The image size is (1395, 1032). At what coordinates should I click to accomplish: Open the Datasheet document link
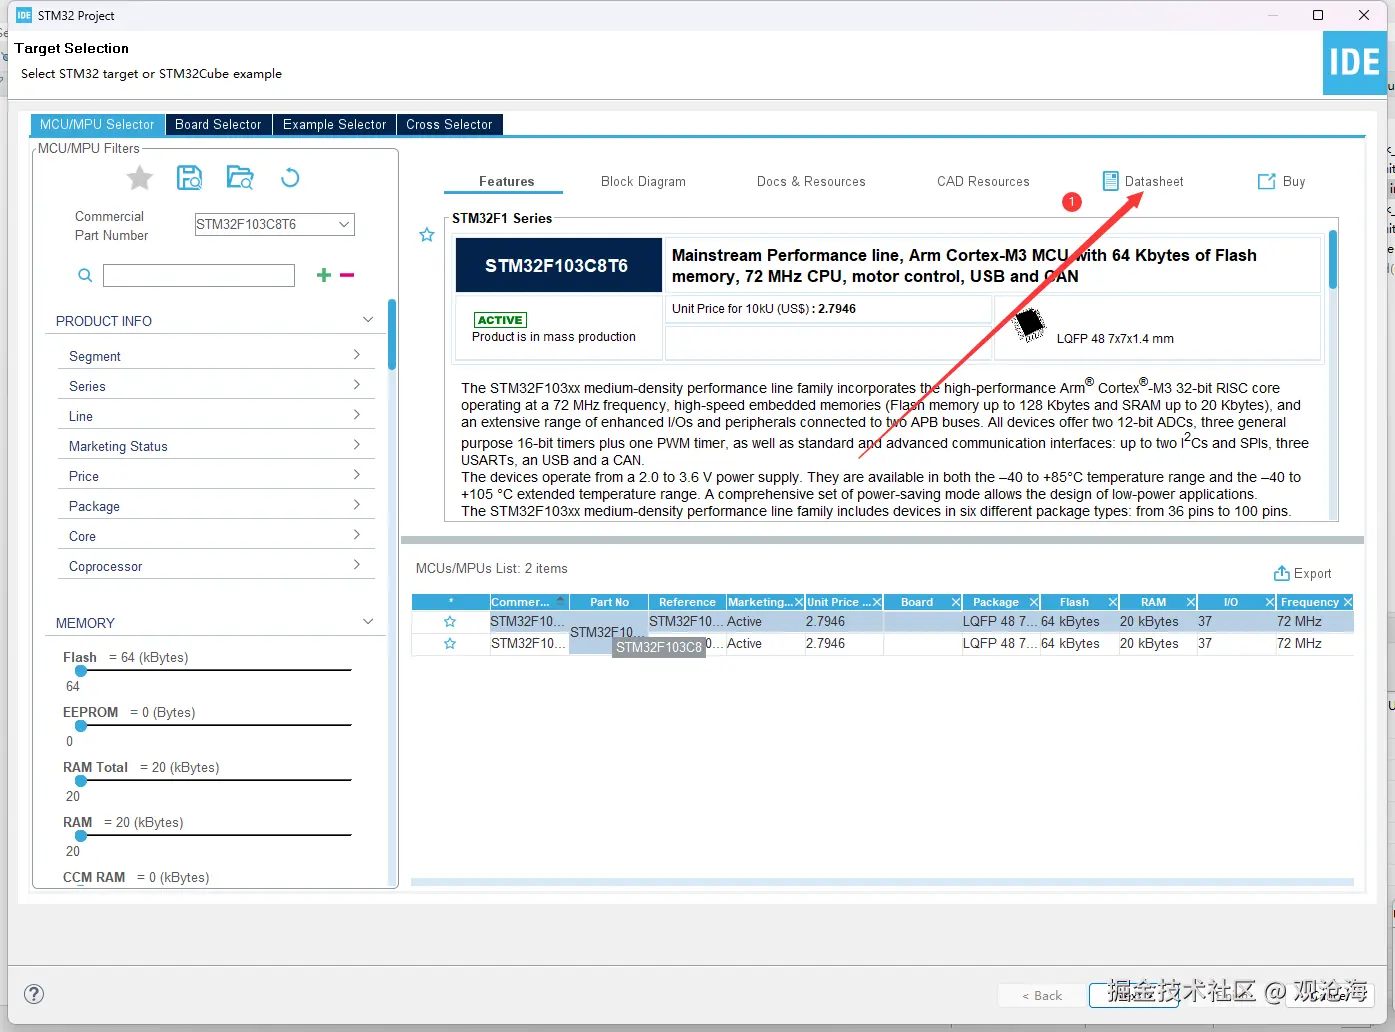[x=1143, y=181]
